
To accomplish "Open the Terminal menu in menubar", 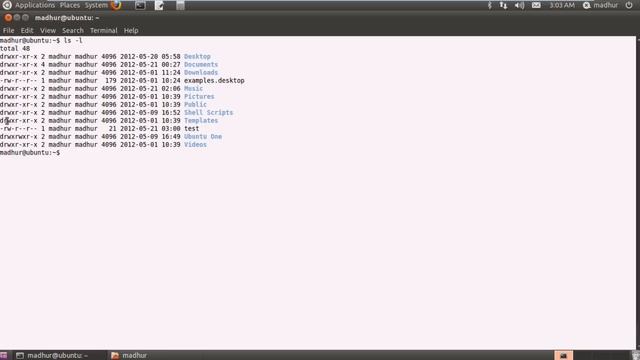I will click(x=104, y=31).
